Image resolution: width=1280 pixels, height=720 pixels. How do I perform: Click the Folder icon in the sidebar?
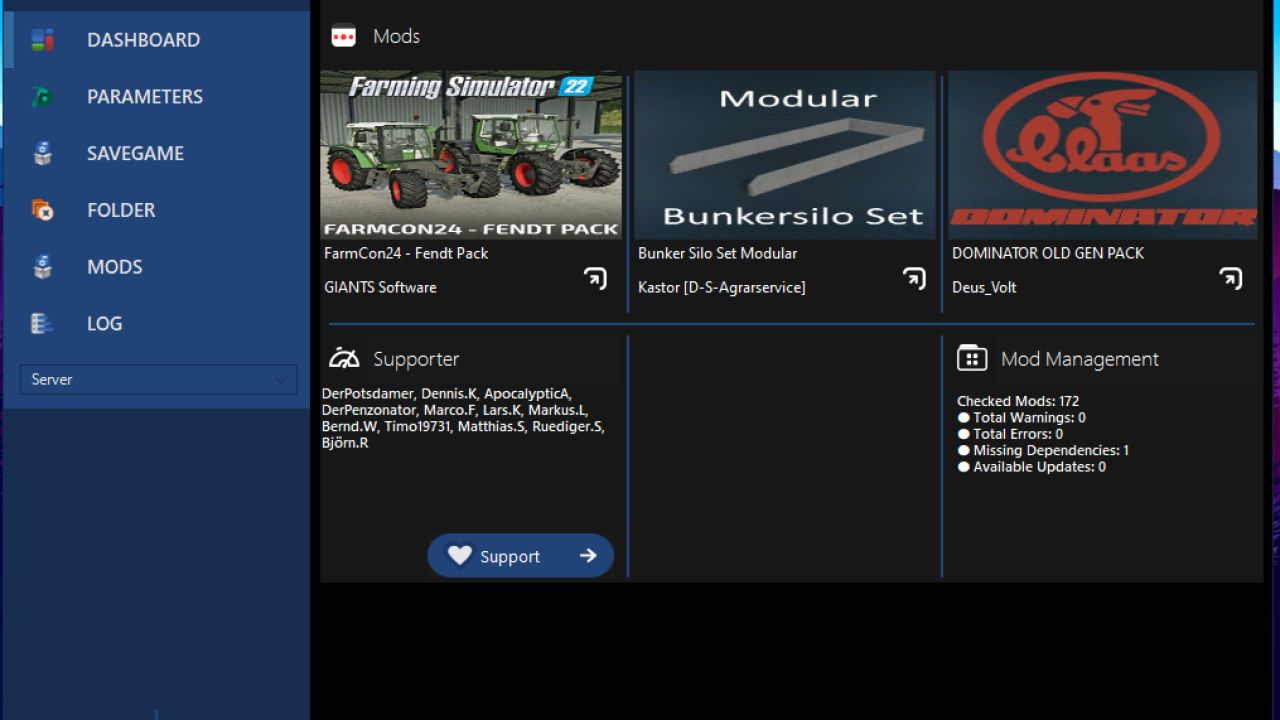(x=42, y=210)
